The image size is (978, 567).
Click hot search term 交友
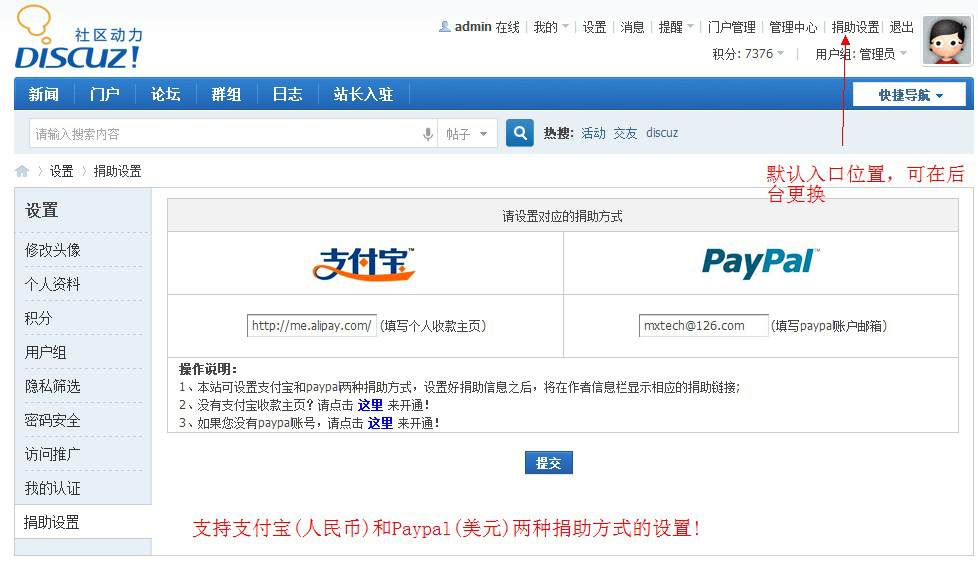[625, 133]
